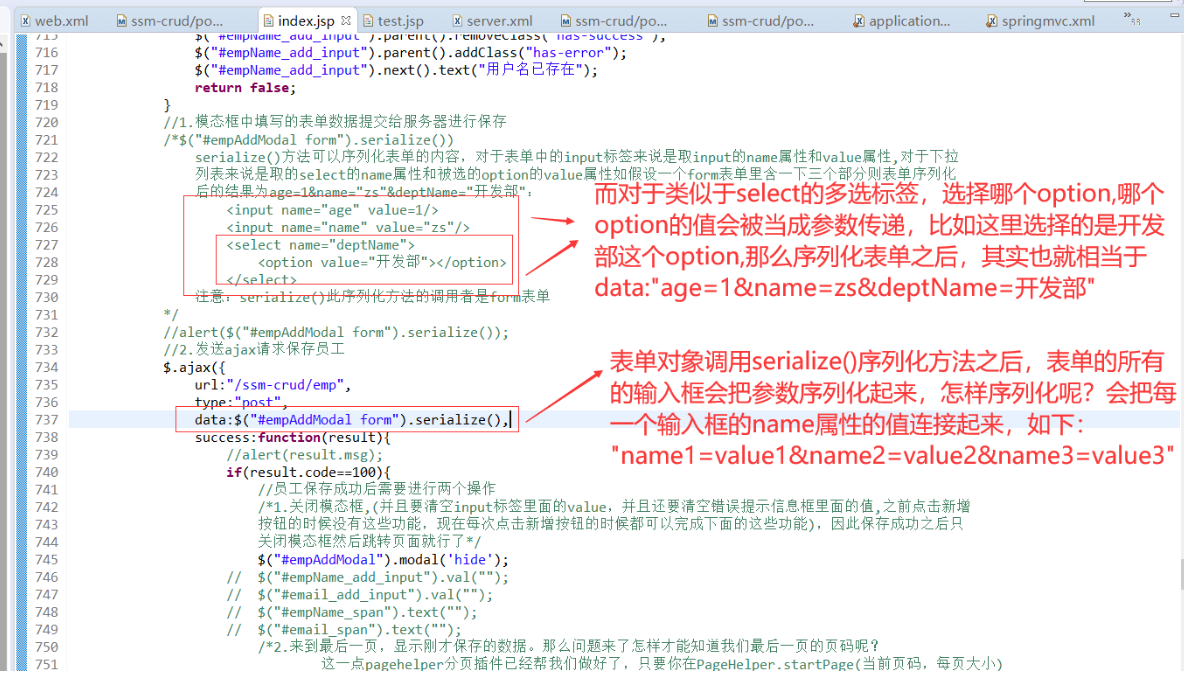Click the web.xml tab file icon
This screenshot has height=677, width=1184.
(x=26, y=21)
